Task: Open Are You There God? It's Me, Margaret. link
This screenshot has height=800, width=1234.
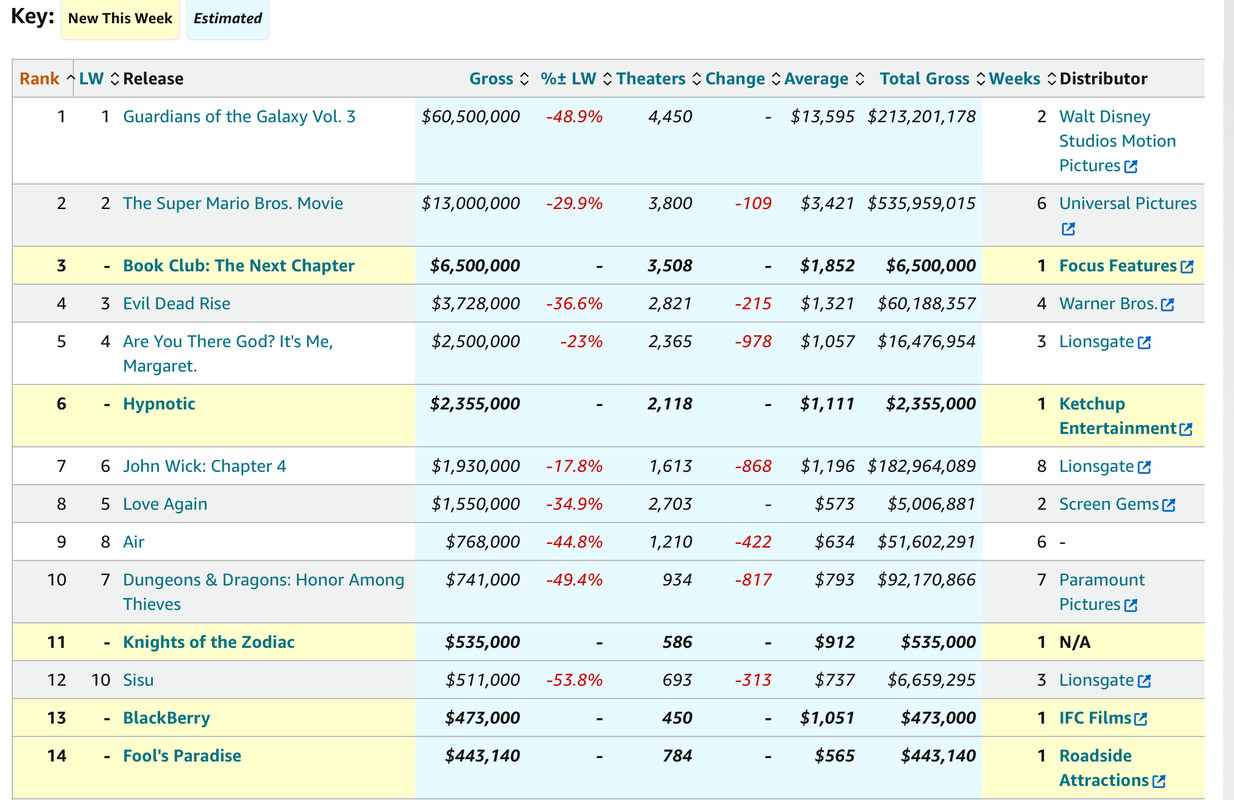Action: point(228,354)
